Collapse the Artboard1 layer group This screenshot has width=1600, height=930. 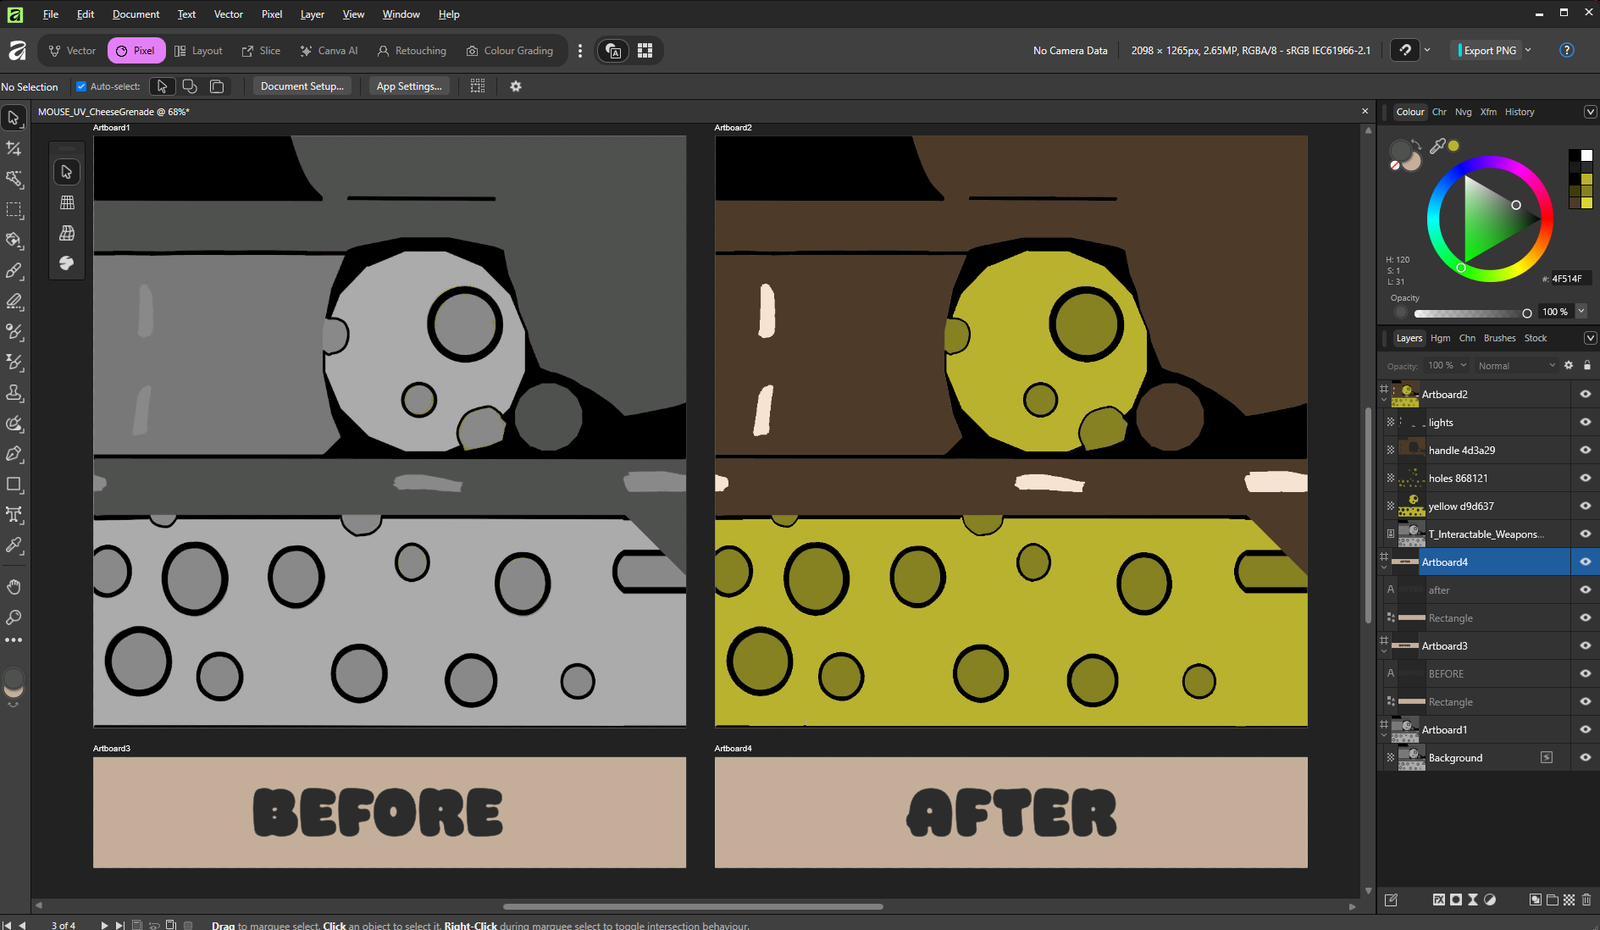coord(1384,735)
